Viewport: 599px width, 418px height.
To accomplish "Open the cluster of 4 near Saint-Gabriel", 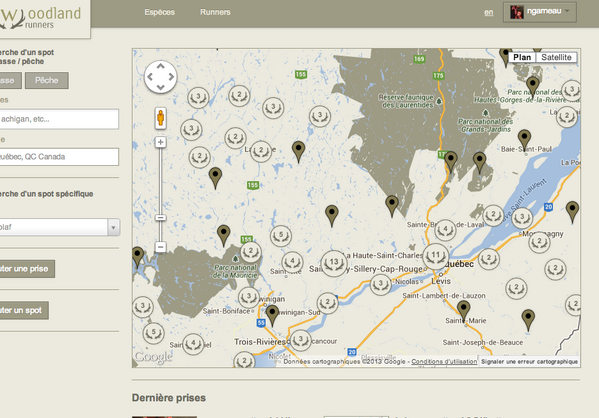I will point(193,344).
